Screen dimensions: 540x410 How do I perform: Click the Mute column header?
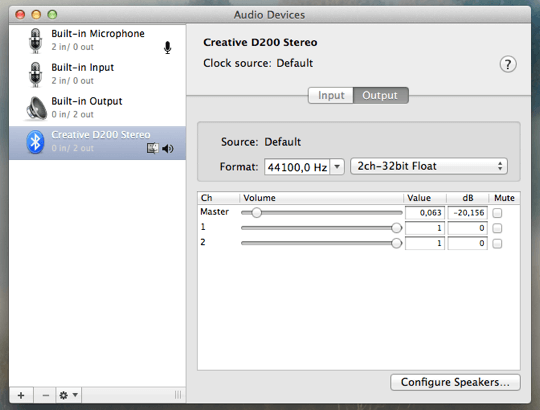(504, 198)
